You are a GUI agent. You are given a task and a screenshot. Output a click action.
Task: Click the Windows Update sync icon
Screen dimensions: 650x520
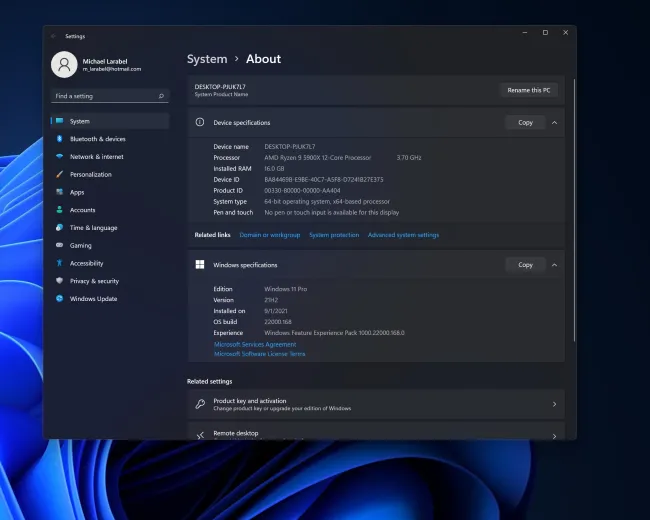tap(60, 299)
